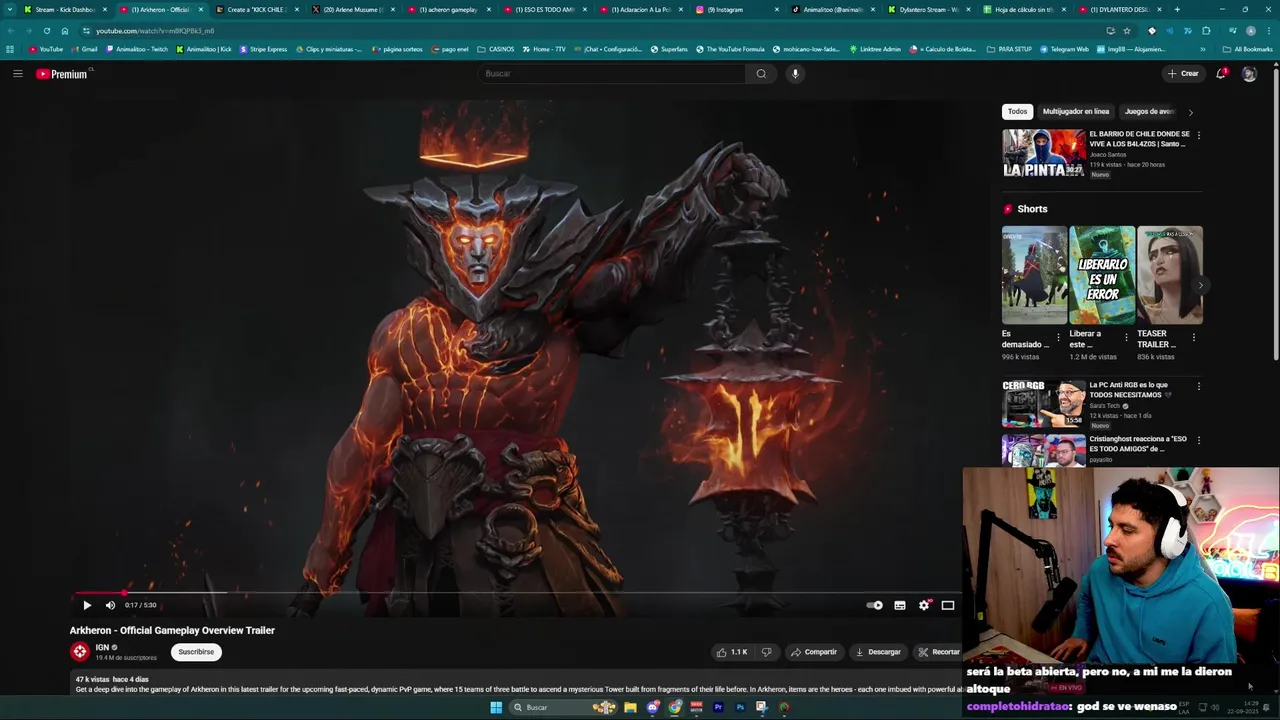Mute the video volume speaker icon
1280x720 pixels.
coord(110,605)
